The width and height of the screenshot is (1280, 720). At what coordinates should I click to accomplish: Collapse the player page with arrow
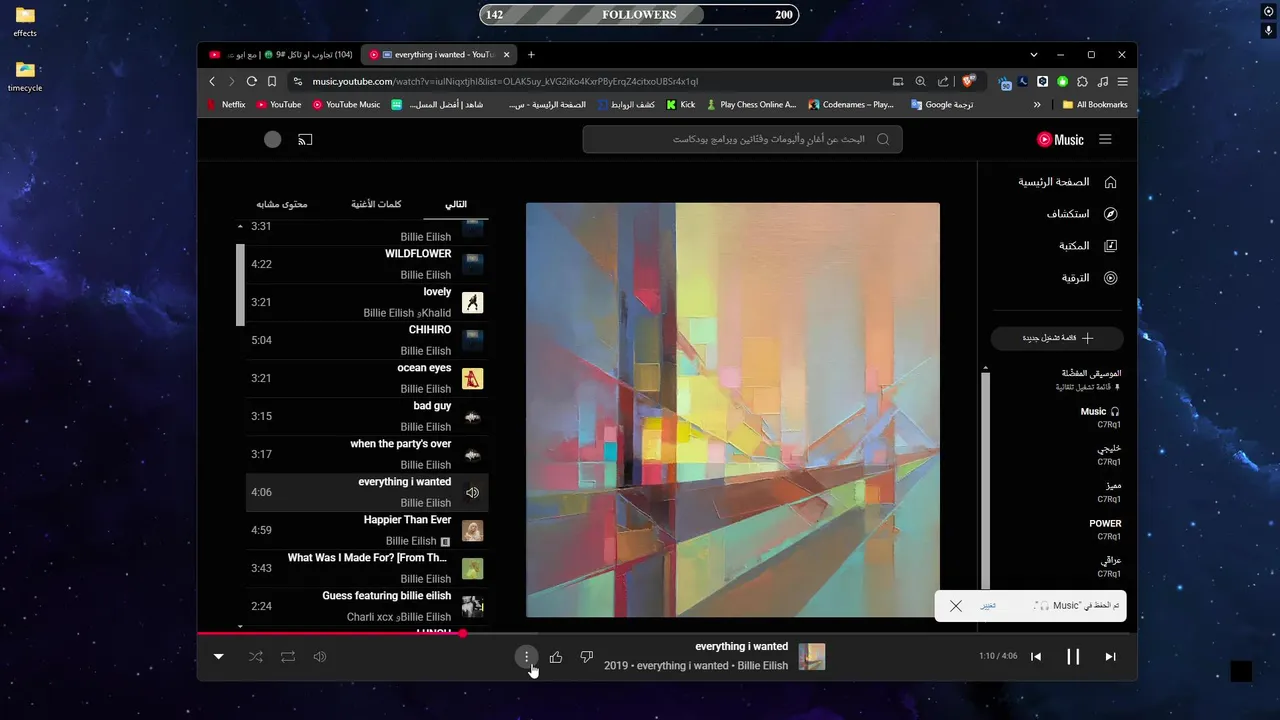(219, 657)
